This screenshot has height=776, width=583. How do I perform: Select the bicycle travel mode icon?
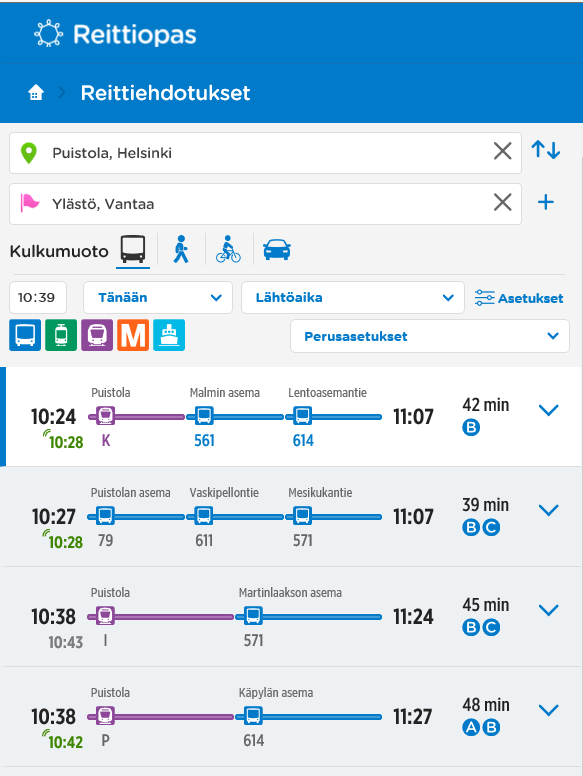point(228,249)
